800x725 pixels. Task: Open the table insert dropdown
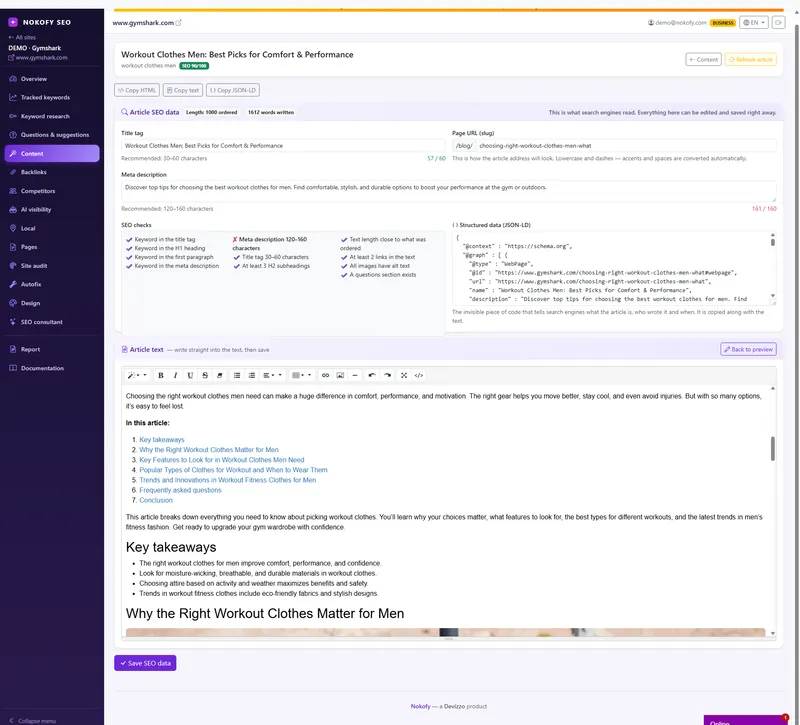point(302,376)
